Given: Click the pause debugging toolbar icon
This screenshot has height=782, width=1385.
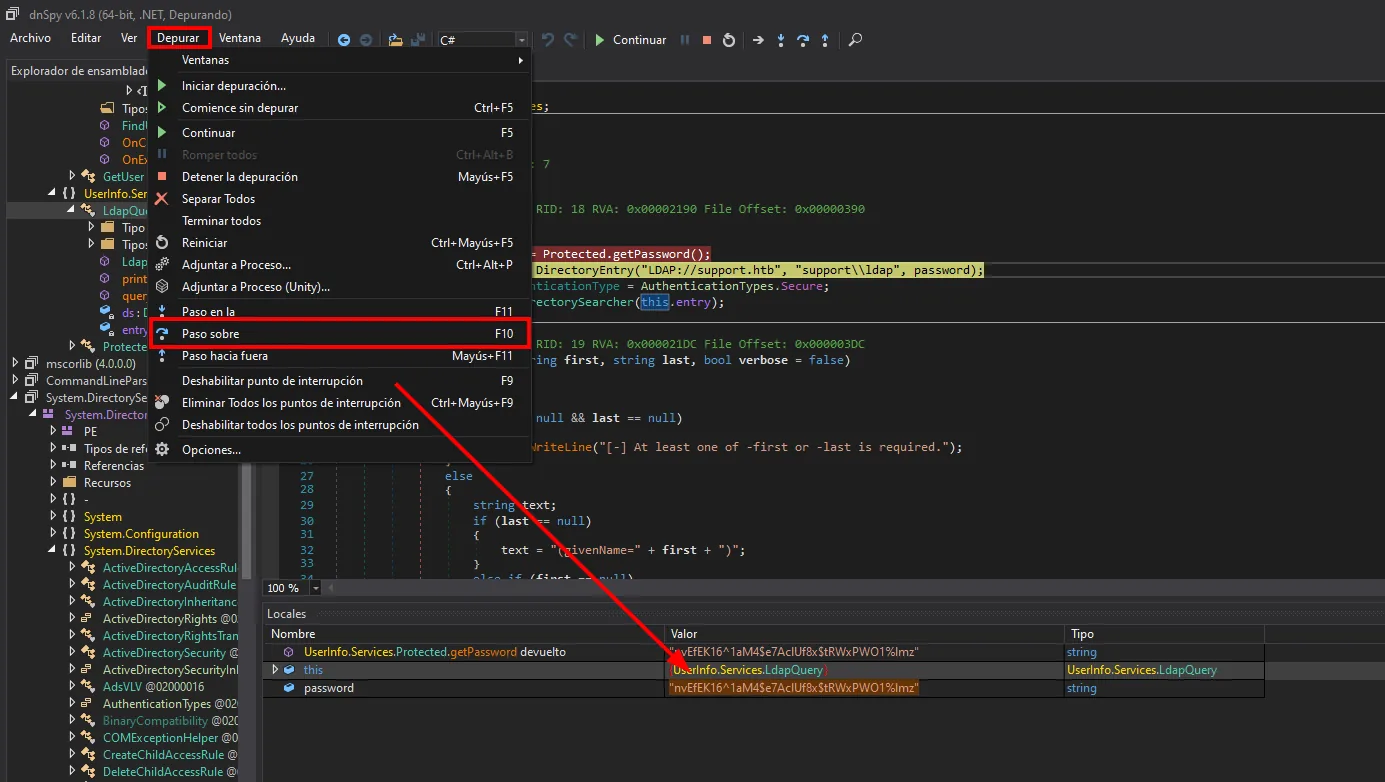Looking at the screenshot, I should coord(685,40).
